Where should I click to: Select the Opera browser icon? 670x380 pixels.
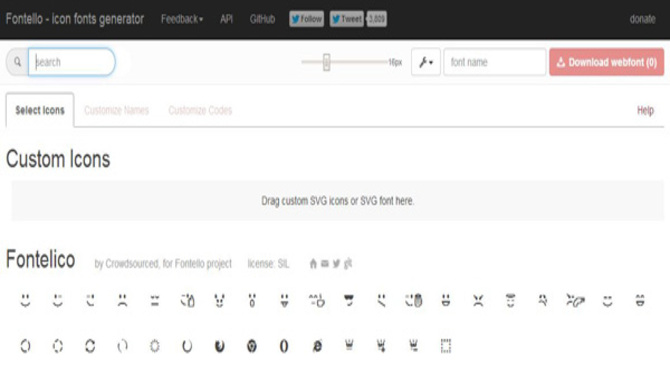click(284, 346)
